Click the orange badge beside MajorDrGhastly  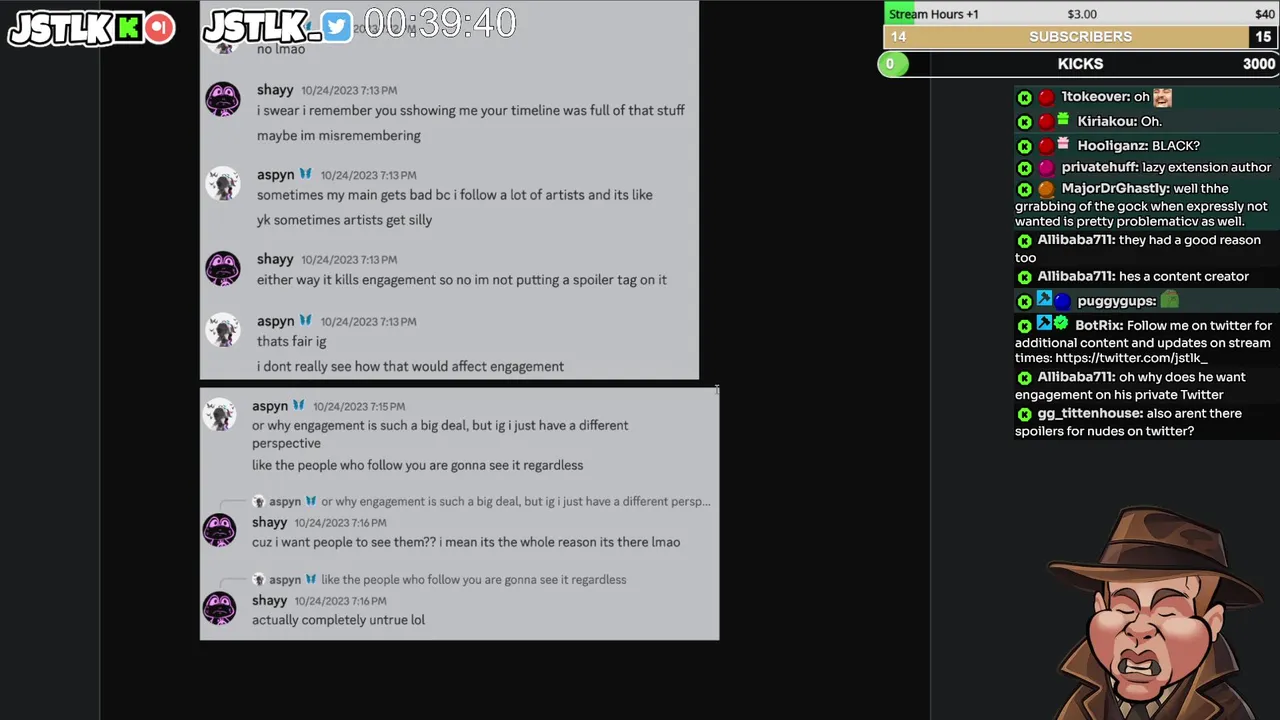click(1046, 189)
